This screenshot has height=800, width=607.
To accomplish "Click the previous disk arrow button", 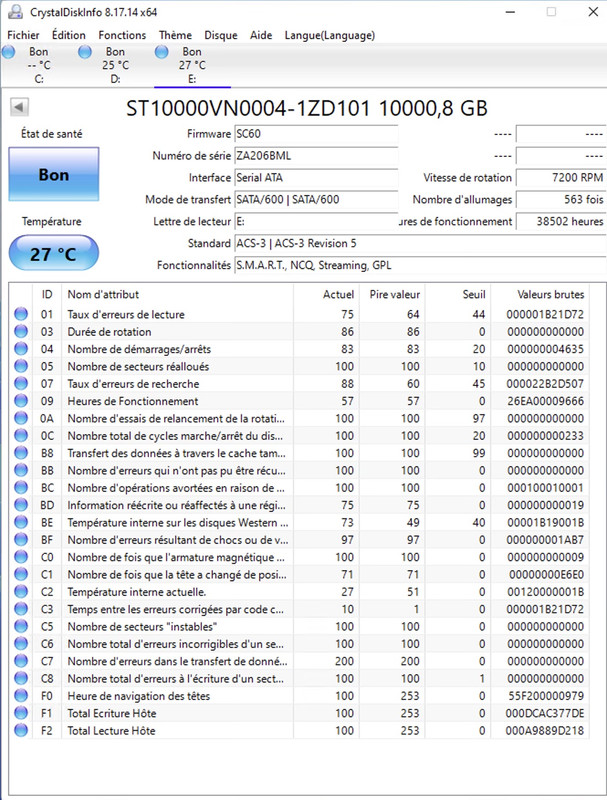I will pos(19,108).
